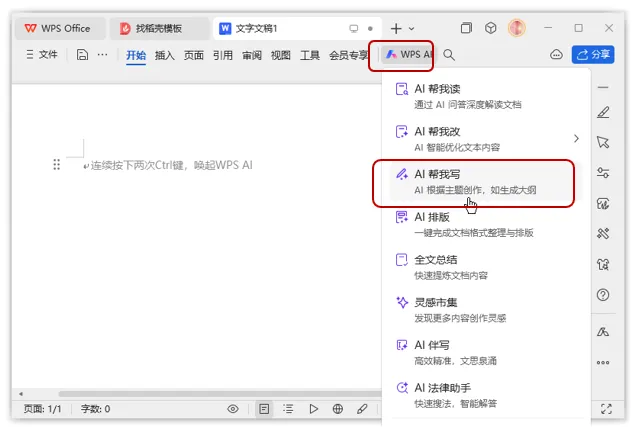Expand the AI 帮我改 submenu arrow
Screen dimensions: 632x427
tap(576, 139)
